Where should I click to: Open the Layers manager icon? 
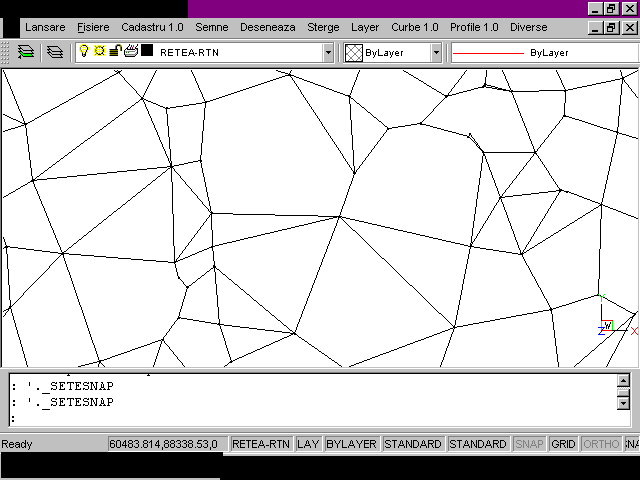click(x=55, y=52)
